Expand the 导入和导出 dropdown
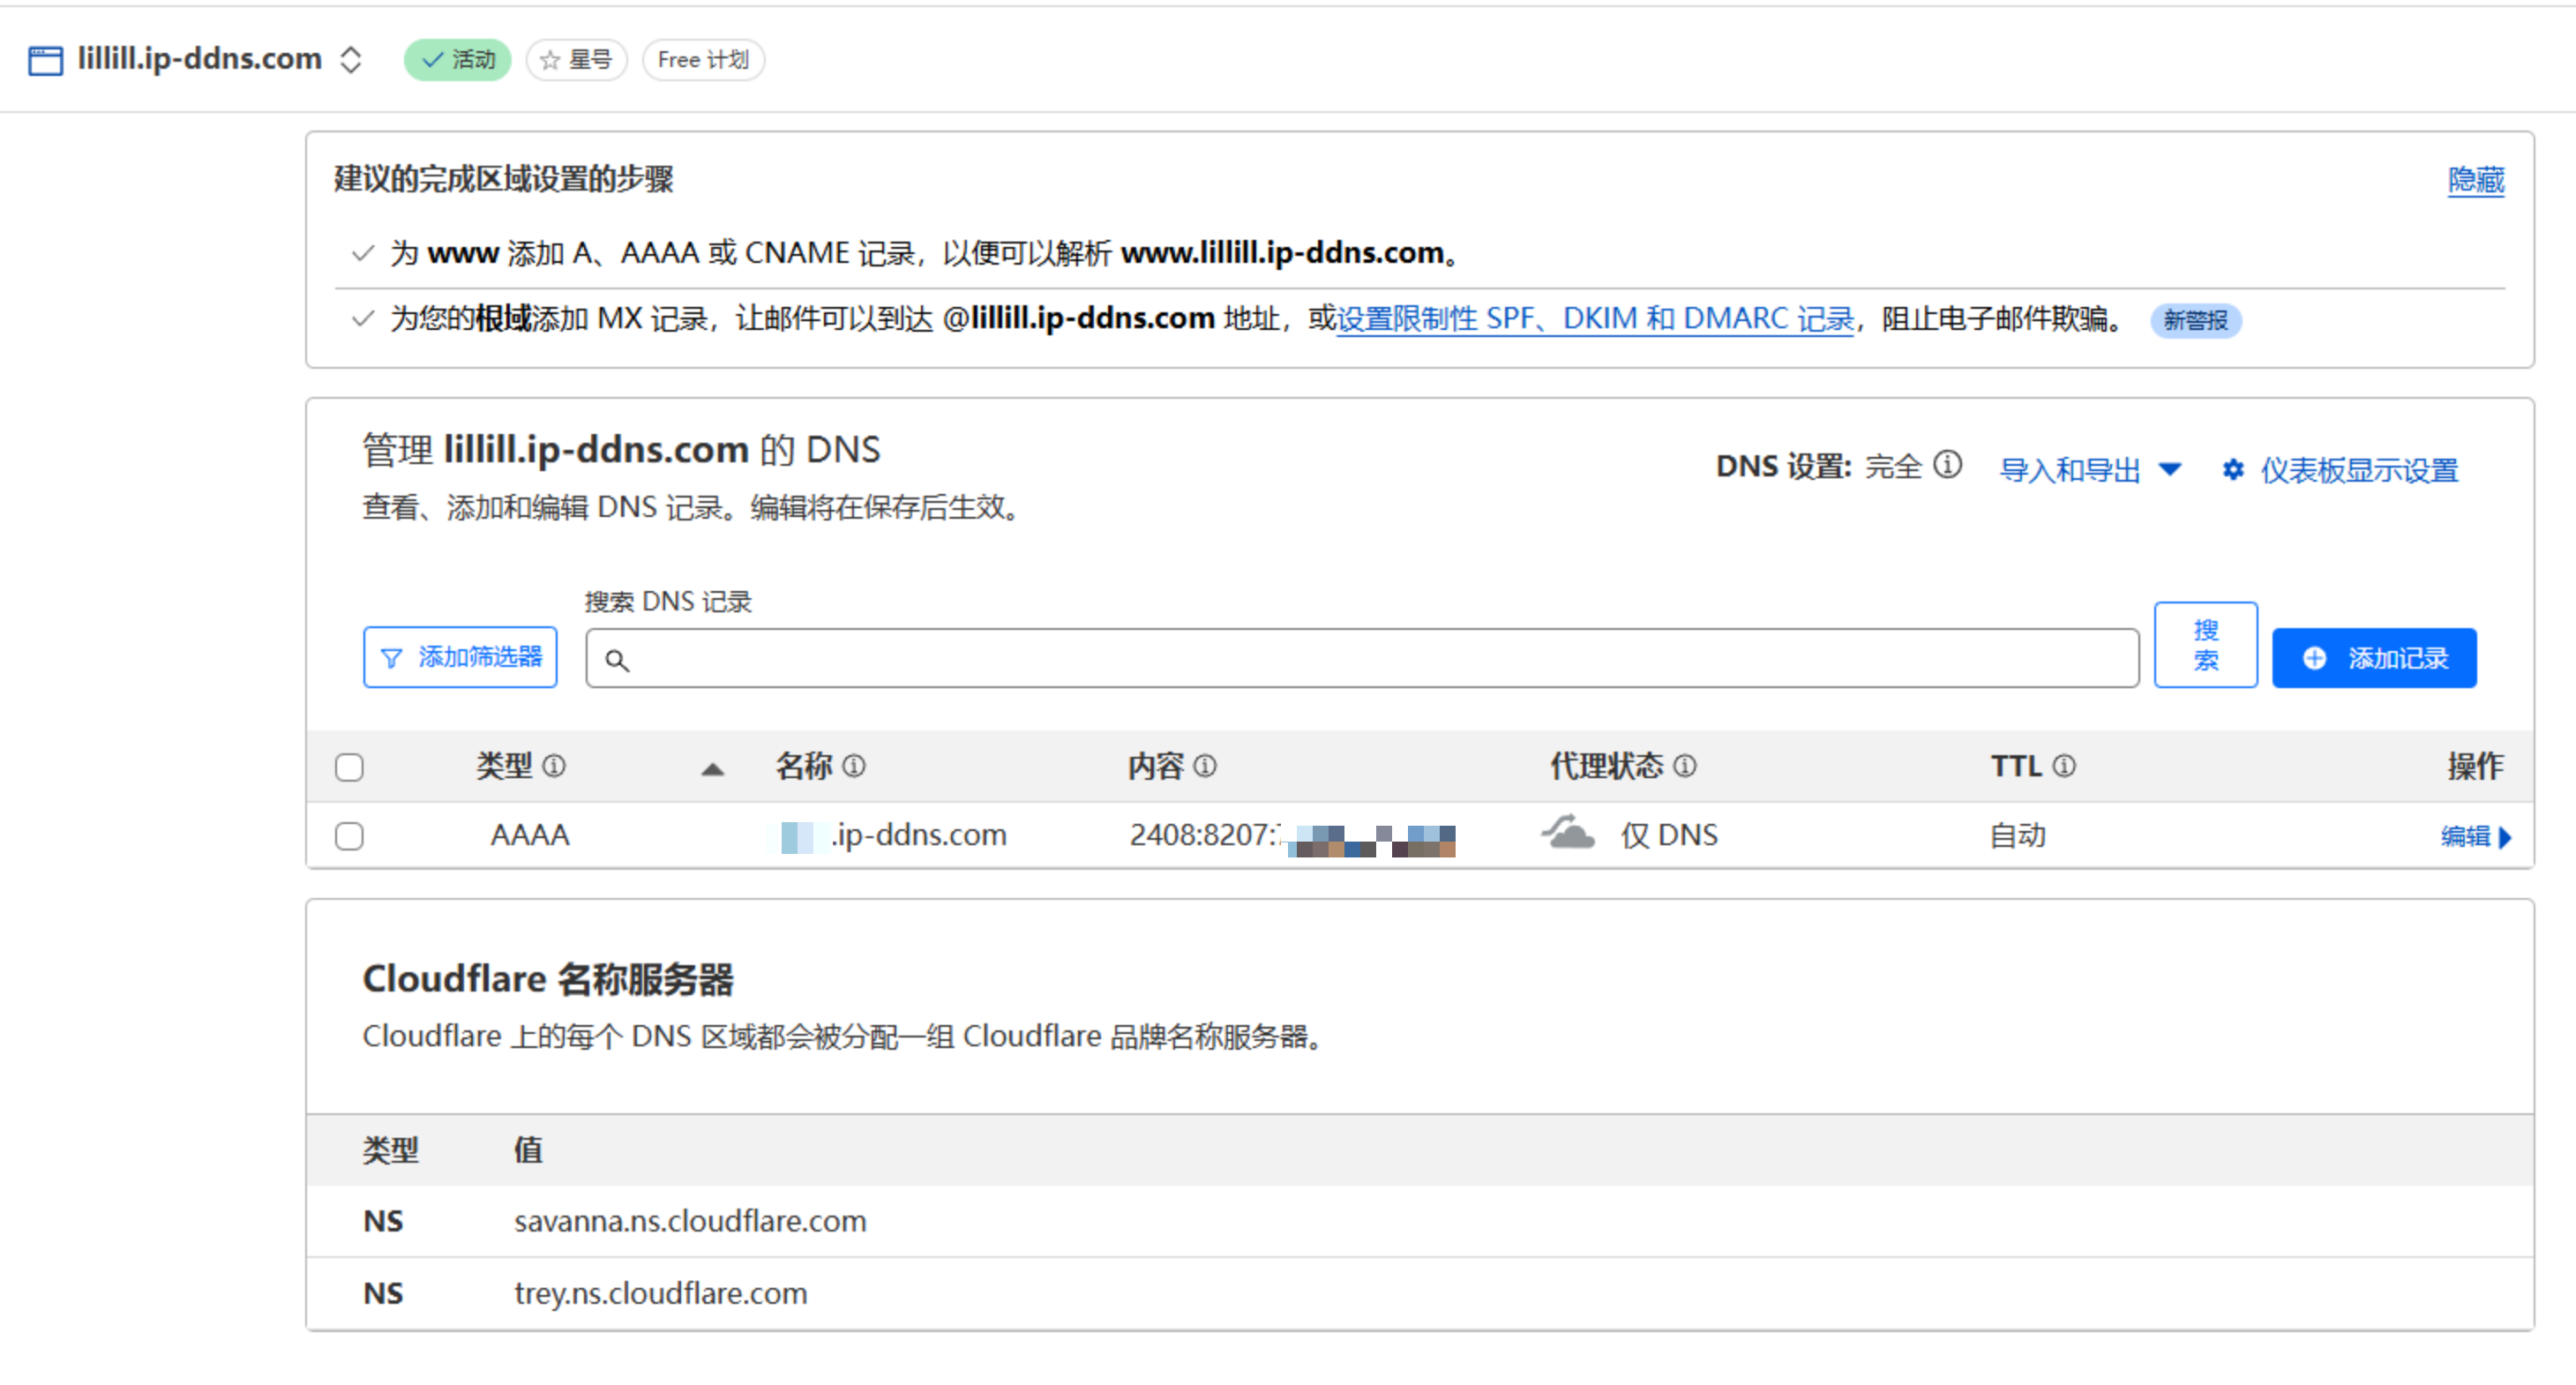This screenshot has width=2576, height=1385. [2089, 470]
